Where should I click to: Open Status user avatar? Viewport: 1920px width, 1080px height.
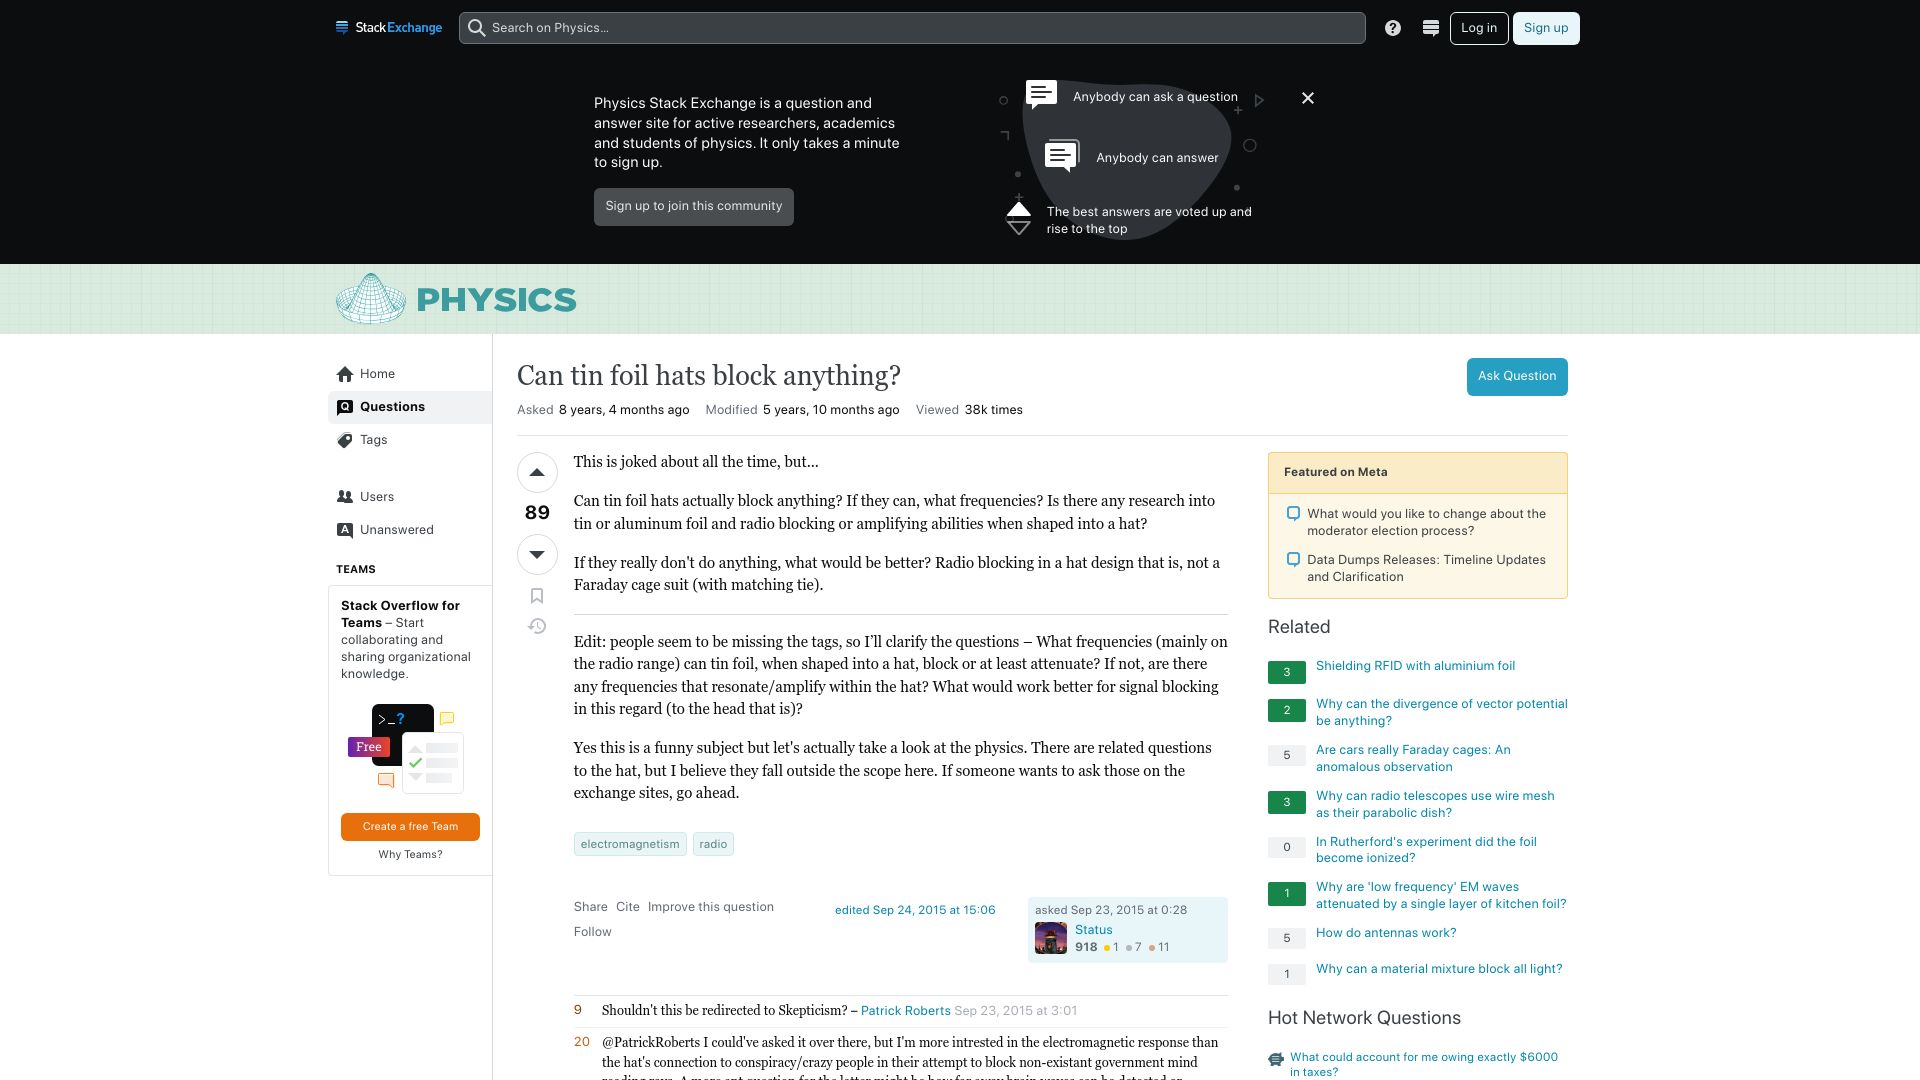click(1051, 938)
